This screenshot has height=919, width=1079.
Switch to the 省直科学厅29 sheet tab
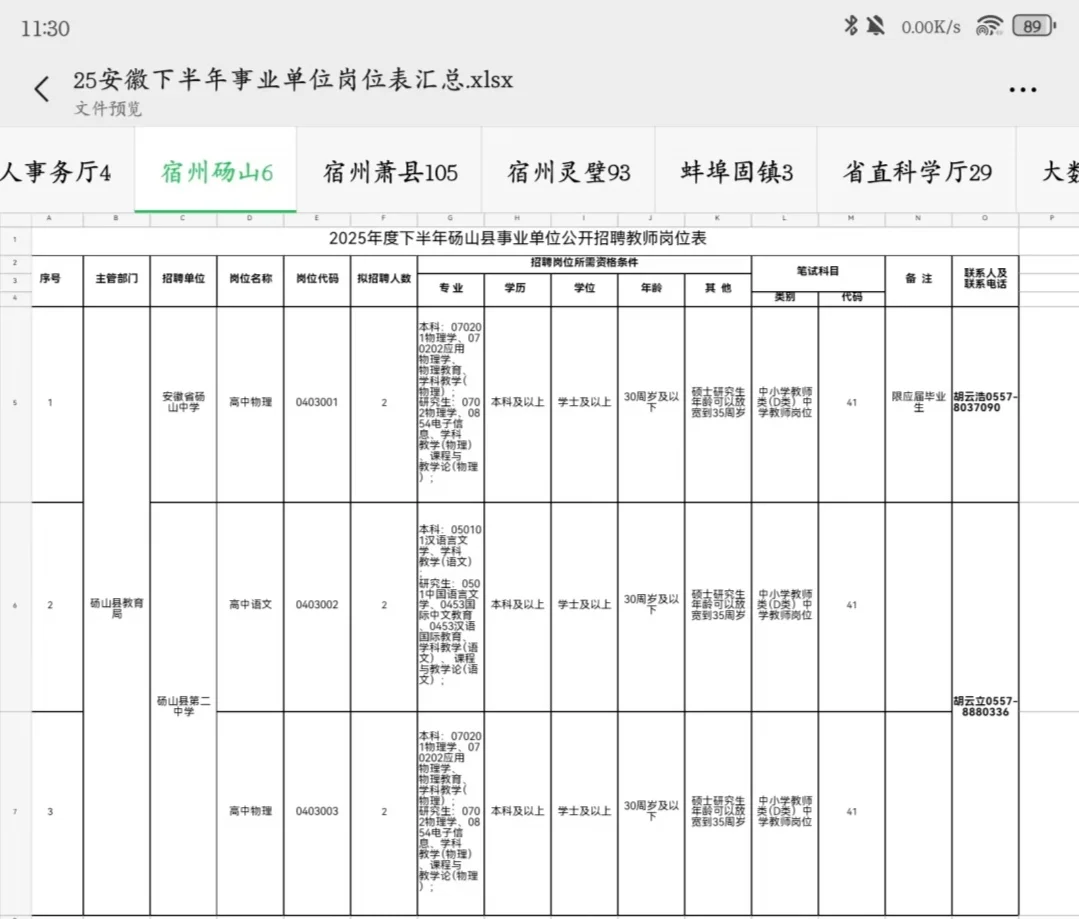917,171
